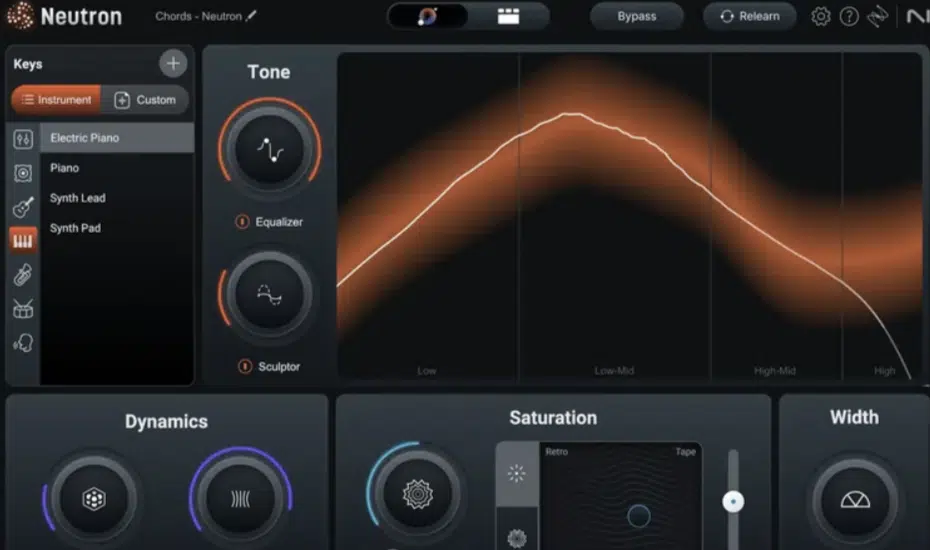Click the tone curve display
This screenshot has height=550, width=930.
(x=629, y=216)
